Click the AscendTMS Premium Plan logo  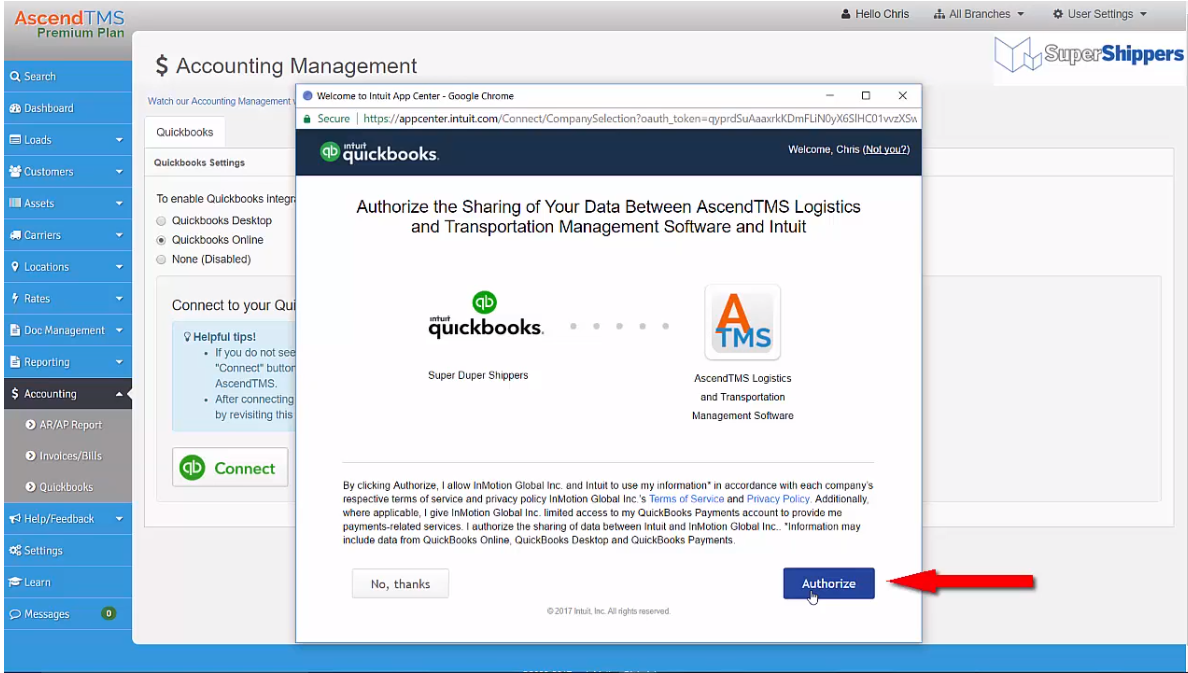(x=70, y=23)
